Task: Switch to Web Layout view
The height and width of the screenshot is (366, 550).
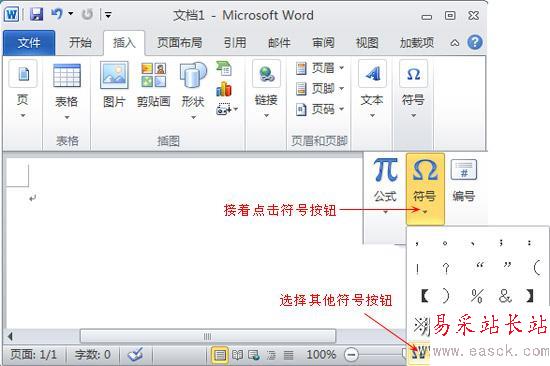Action: coord(254,355)
